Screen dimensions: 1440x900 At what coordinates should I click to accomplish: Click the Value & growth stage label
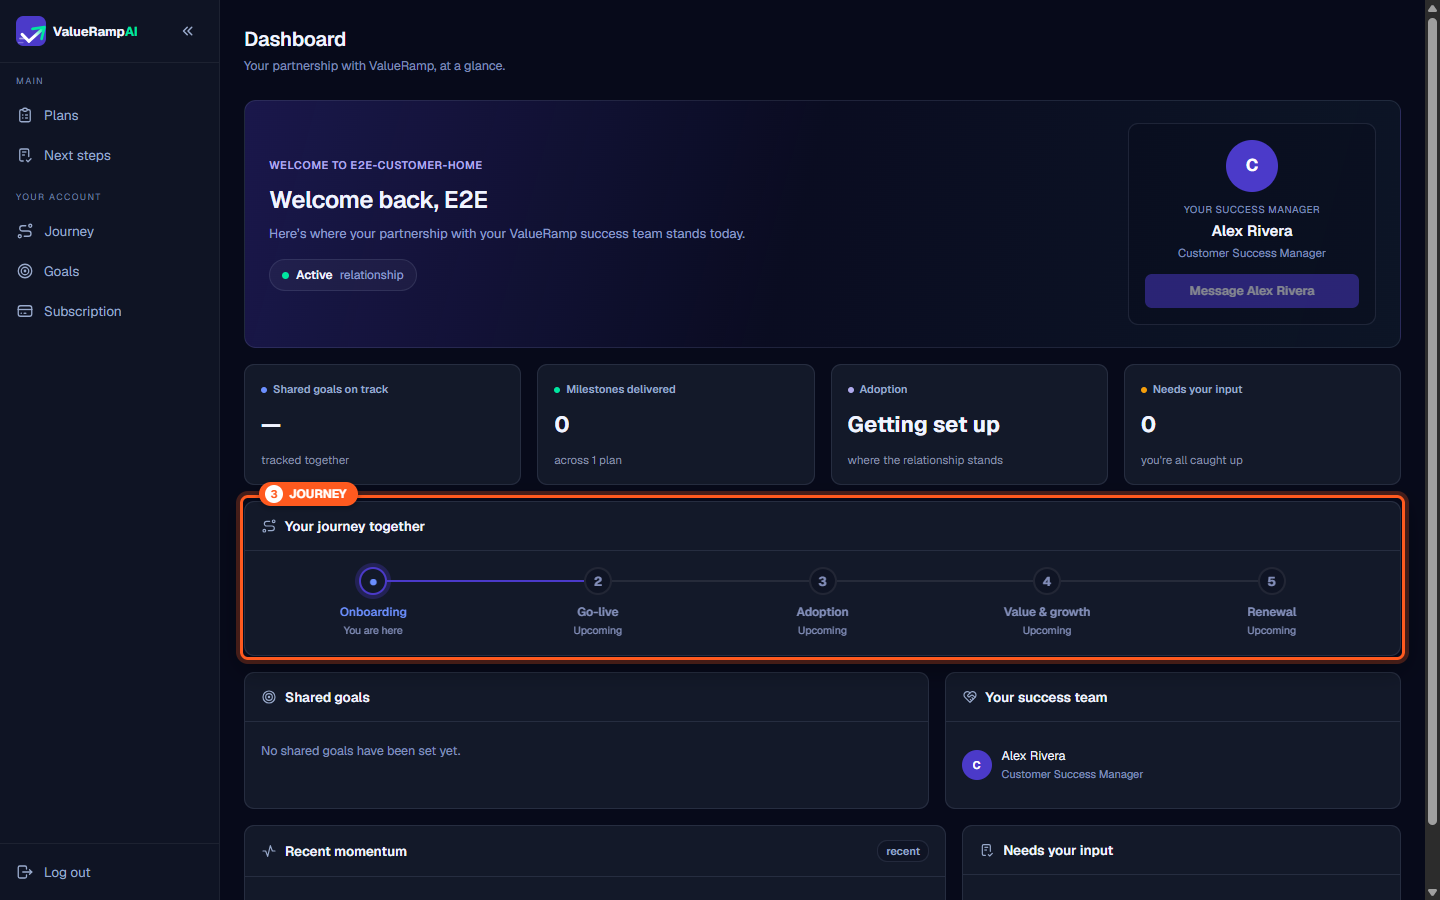click(1047, 612)
